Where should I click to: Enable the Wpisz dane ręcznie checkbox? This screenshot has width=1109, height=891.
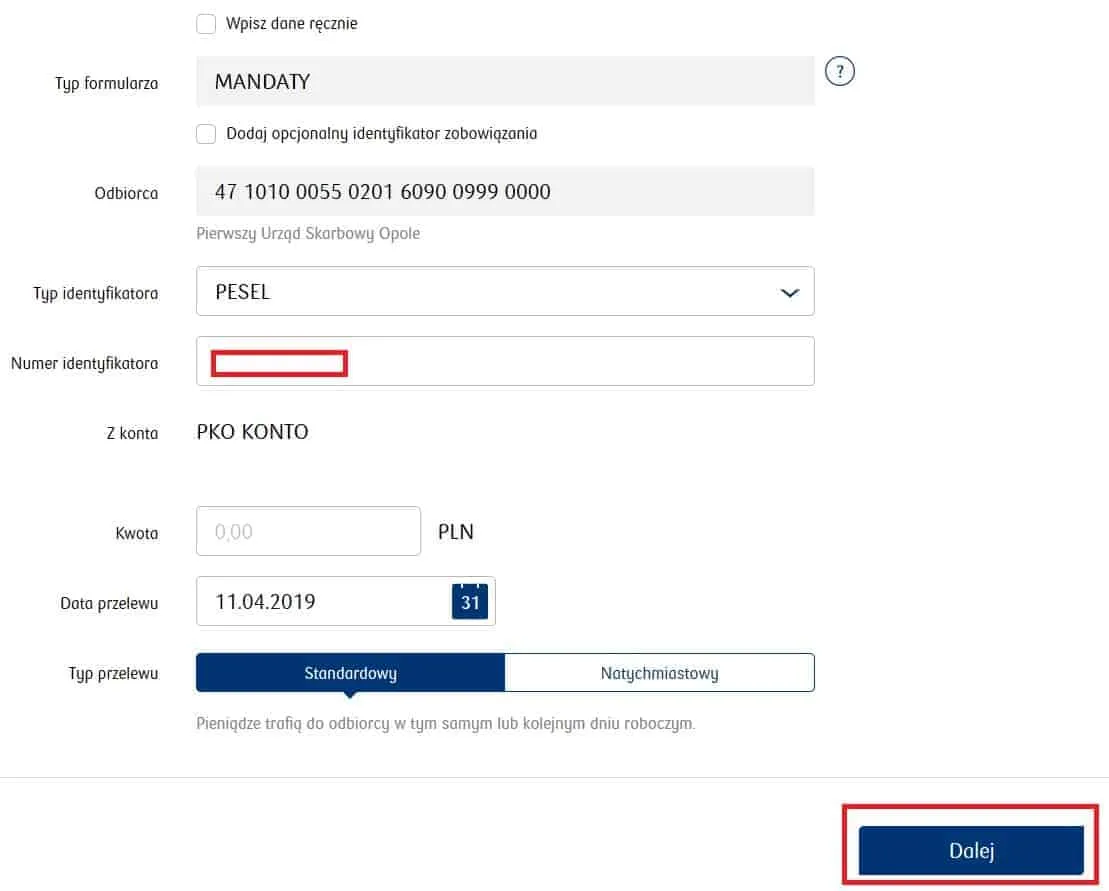click(206, 23)
